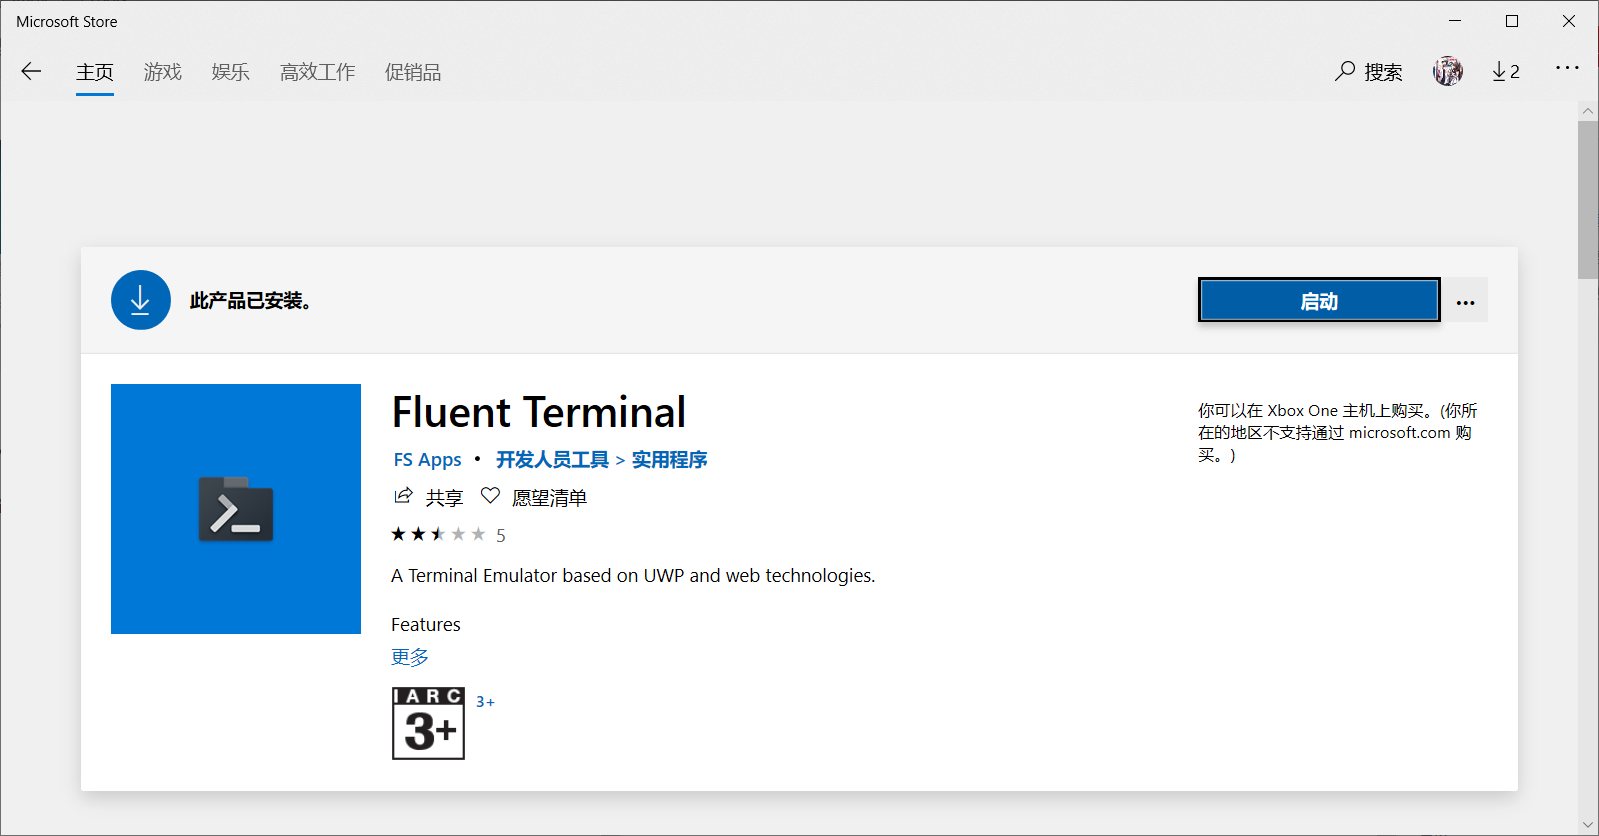Click the 3+ age rating link

(x=485, y=702)
